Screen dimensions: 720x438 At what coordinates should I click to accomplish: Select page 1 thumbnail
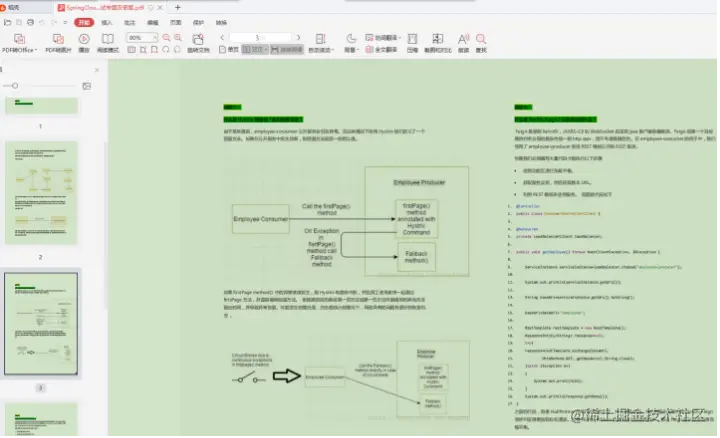click(x=41, y=106)
